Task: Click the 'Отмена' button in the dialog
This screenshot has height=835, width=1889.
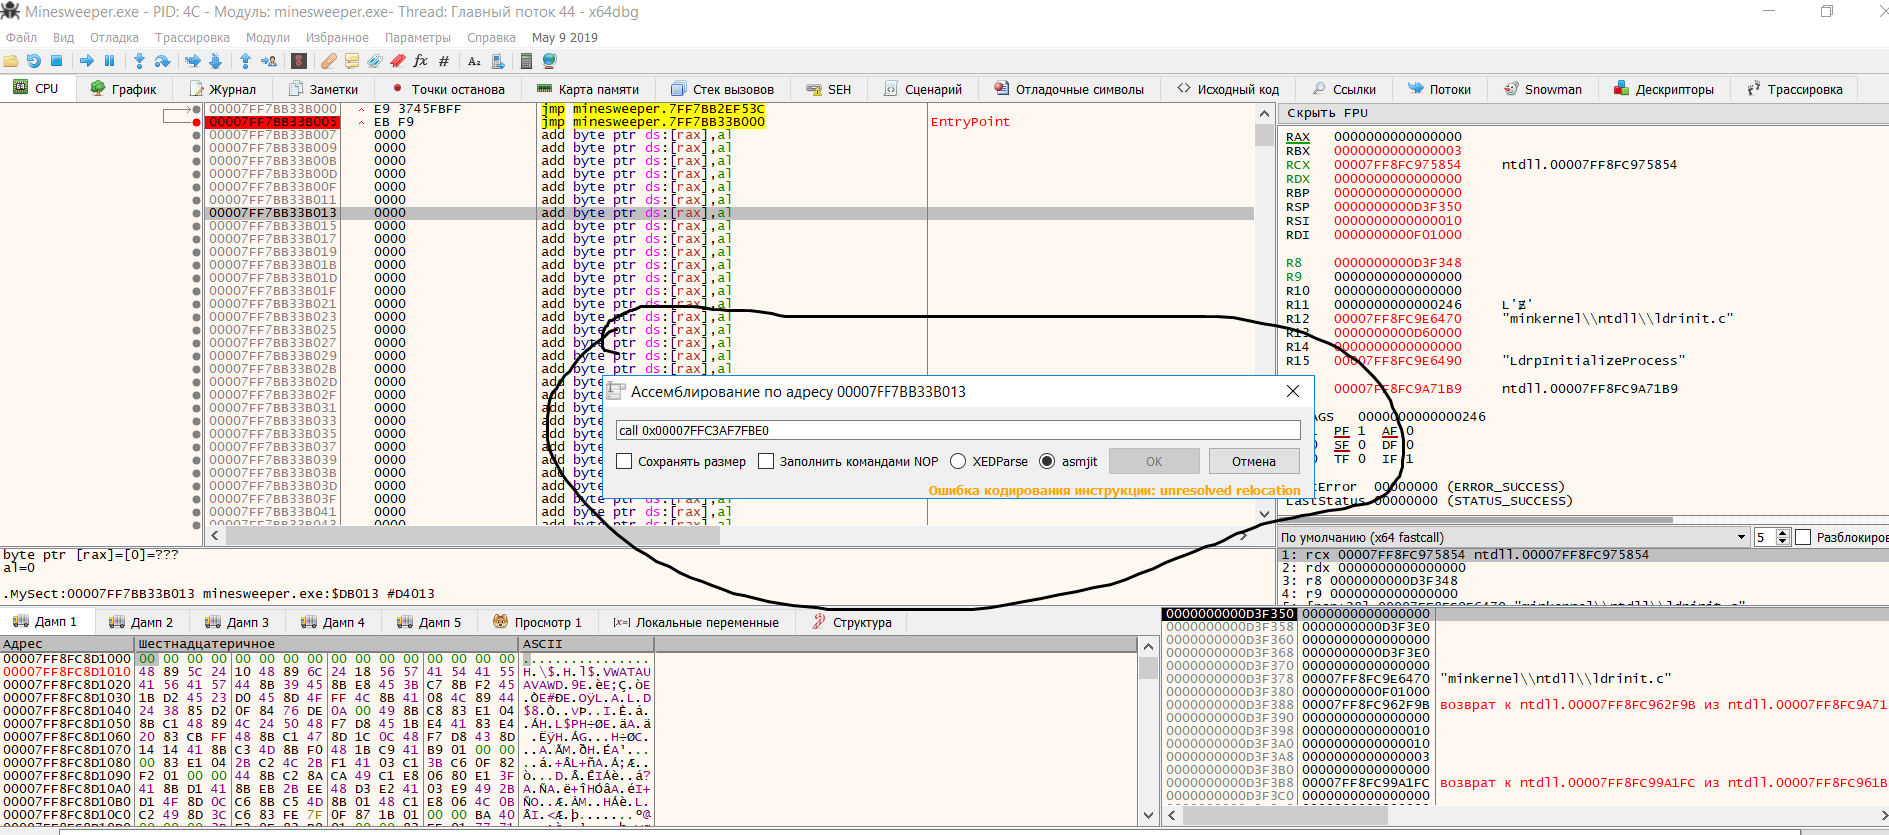Action: (x=1253, y=461)
